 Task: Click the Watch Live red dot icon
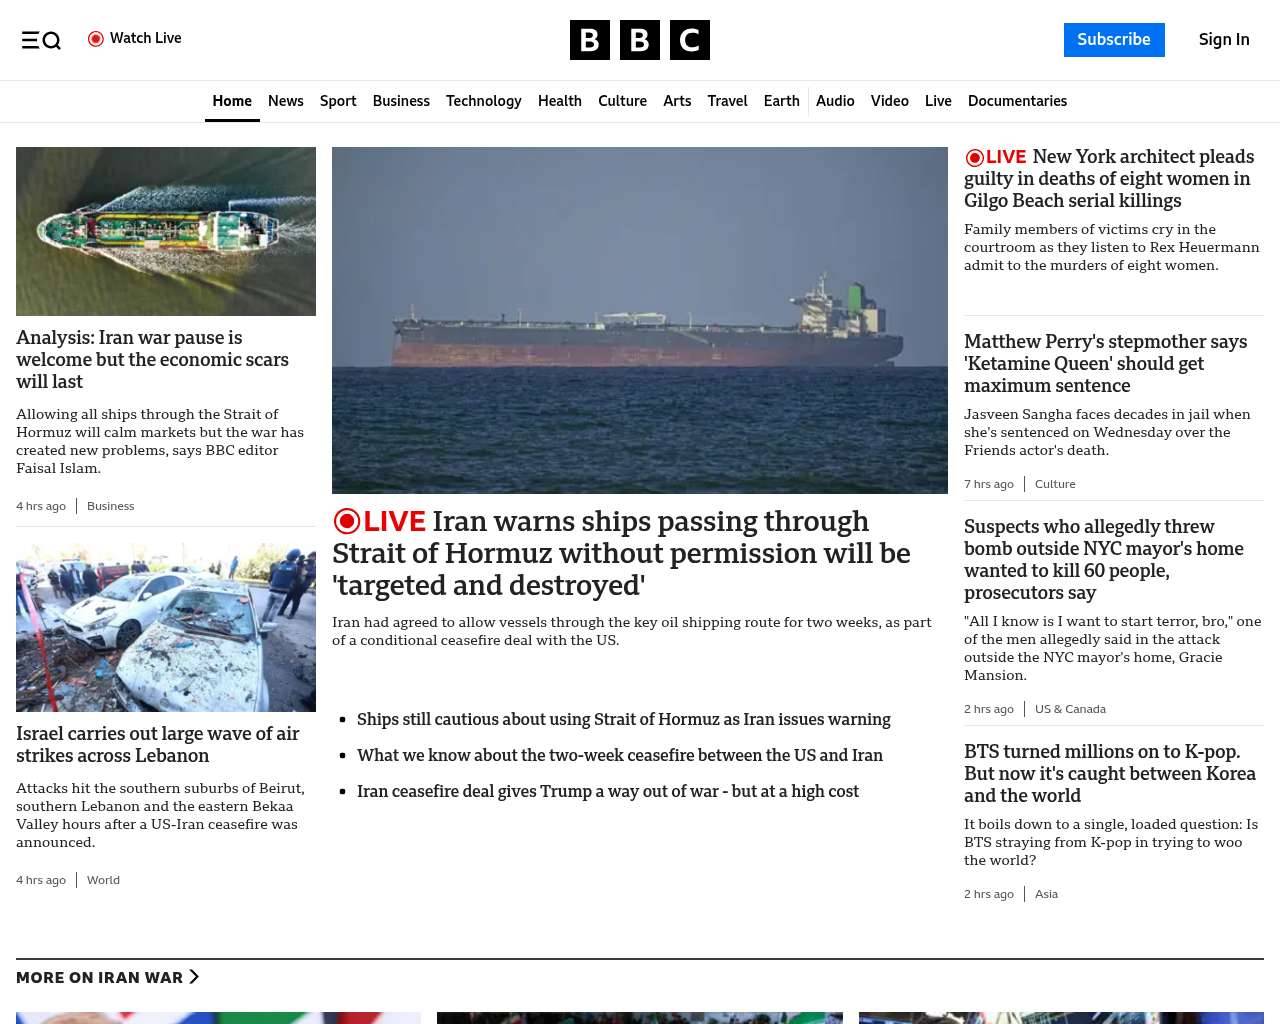(x=96, y=39)
